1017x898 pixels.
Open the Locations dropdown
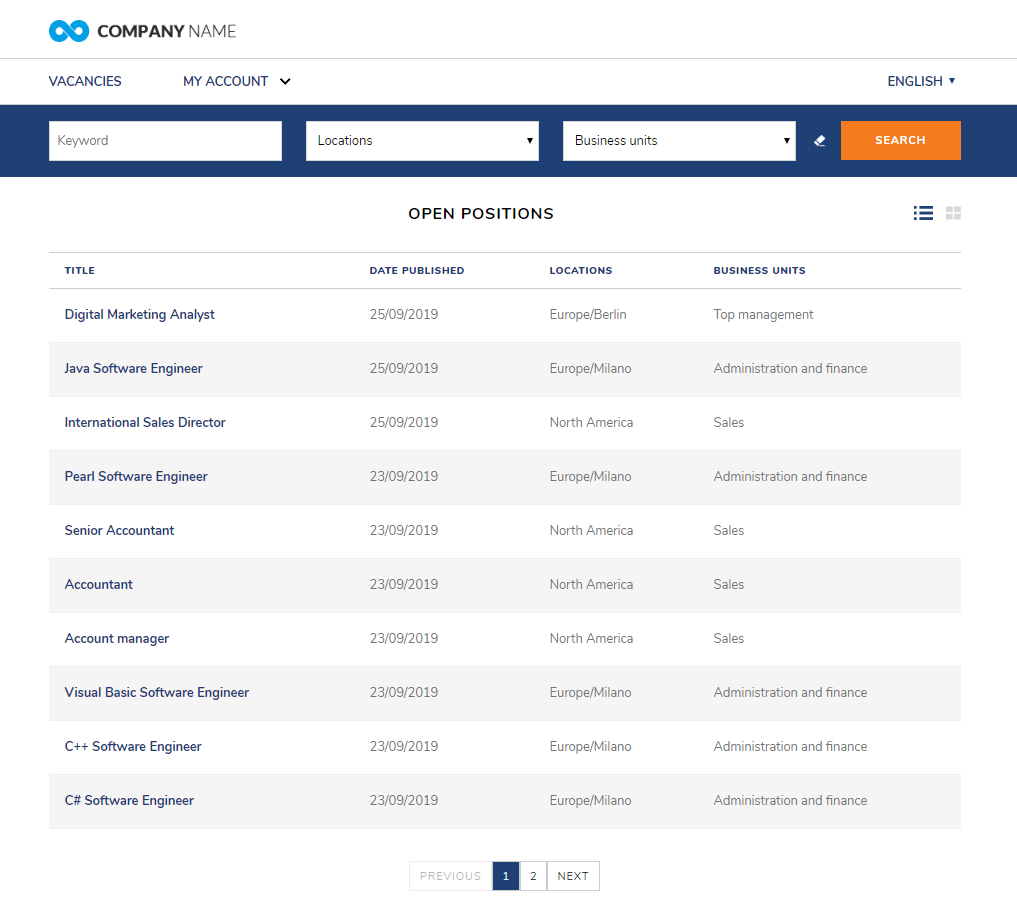point(421,140)
